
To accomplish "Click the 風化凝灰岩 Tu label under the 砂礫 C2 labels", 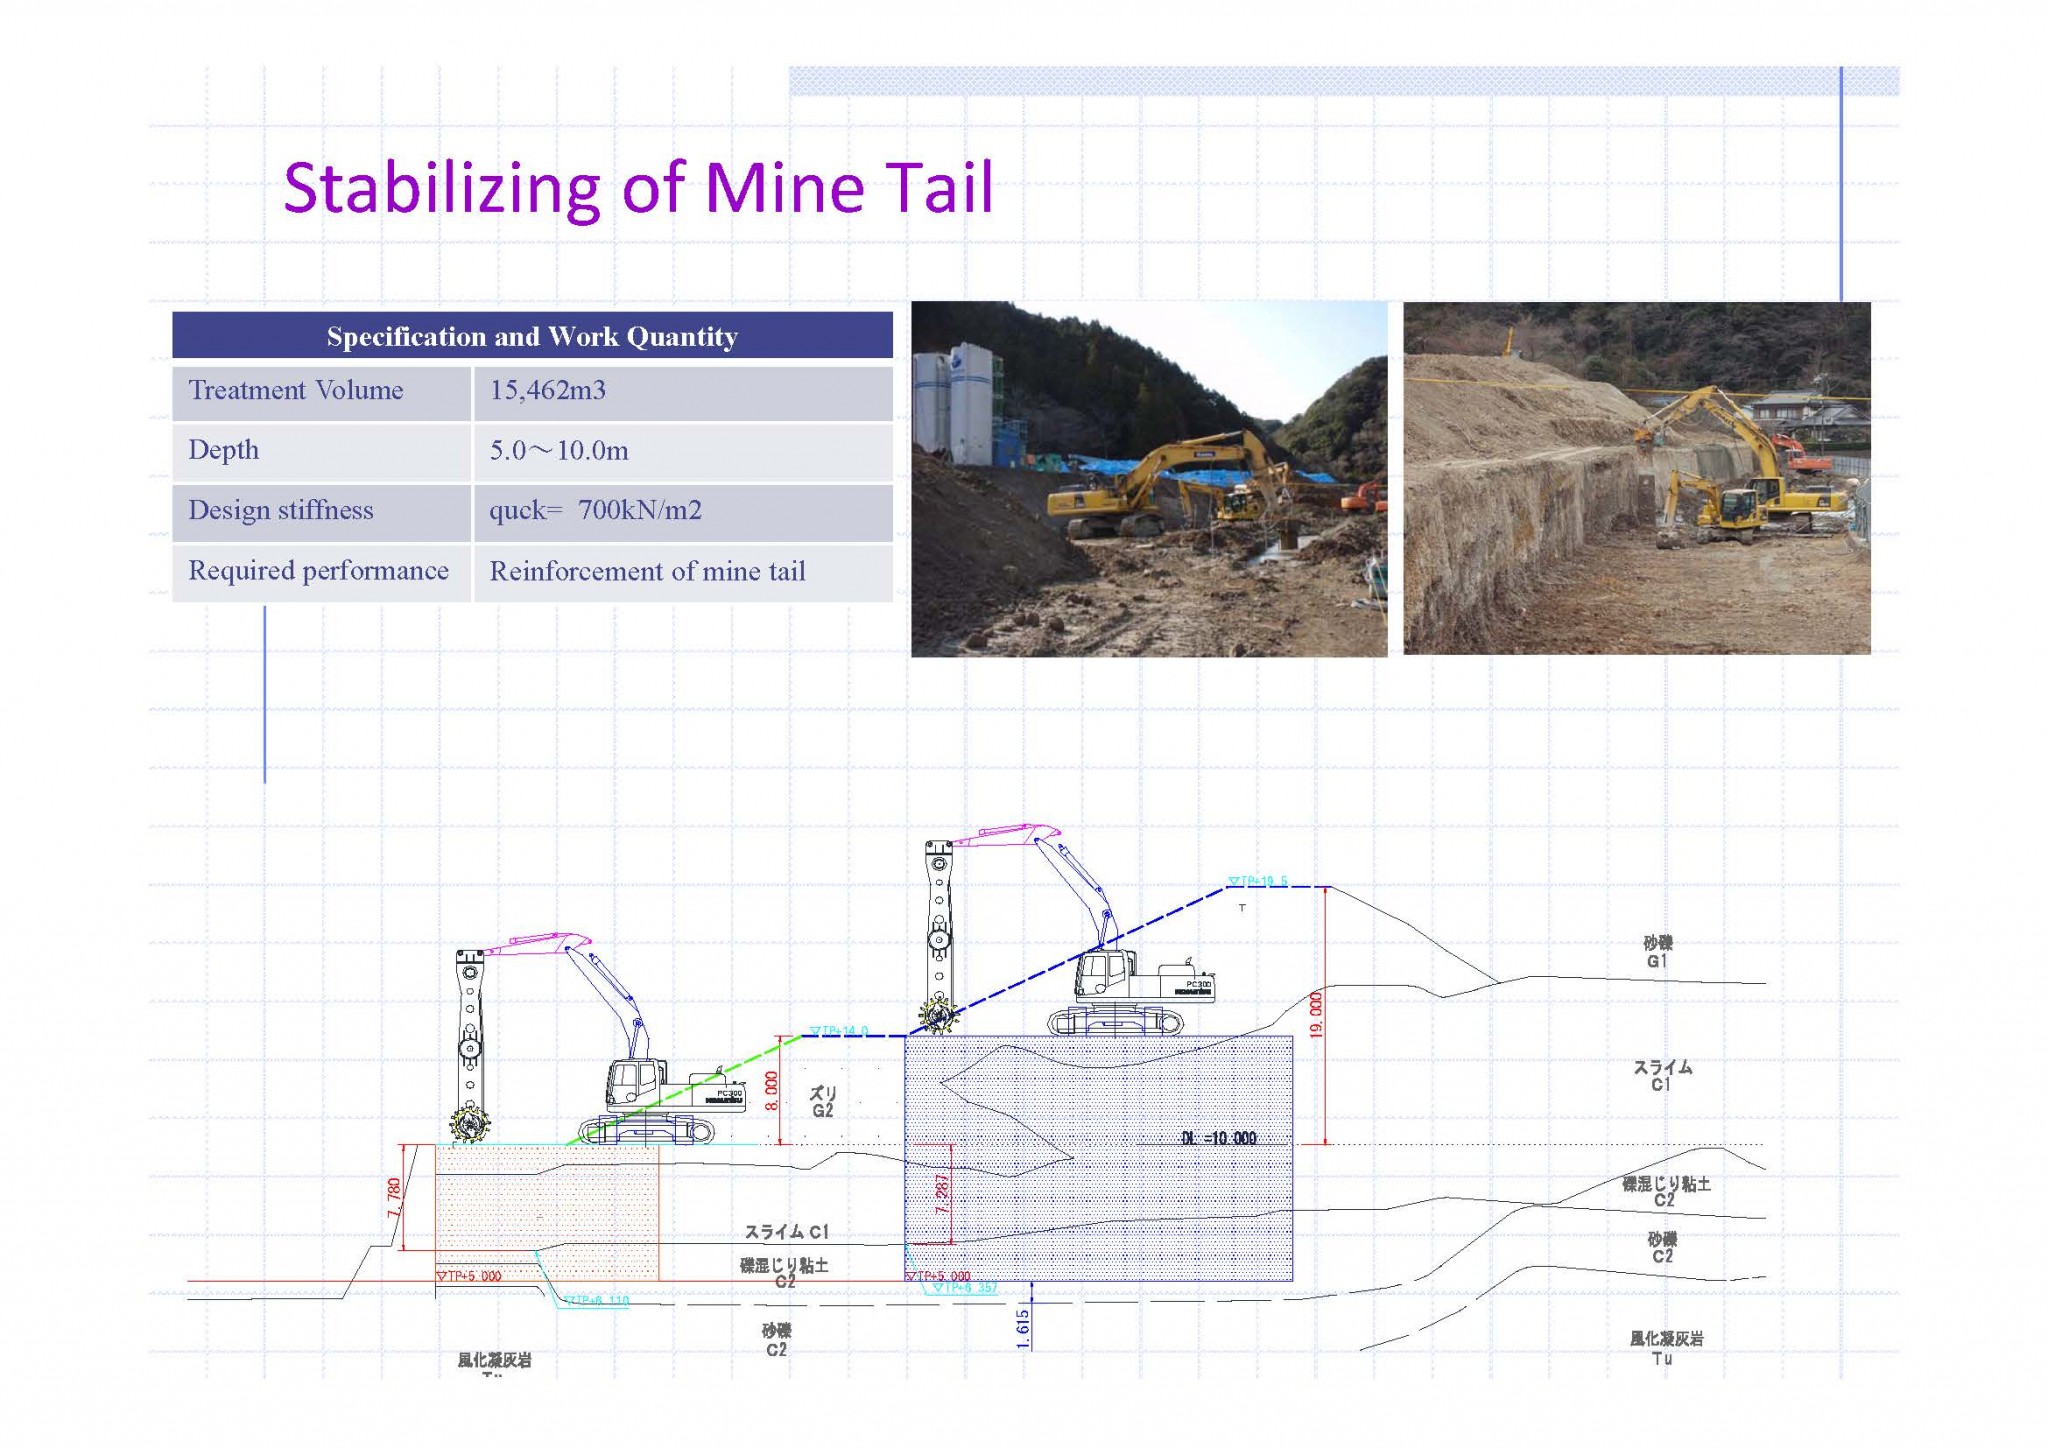I will click(x=1666, y=1348).
